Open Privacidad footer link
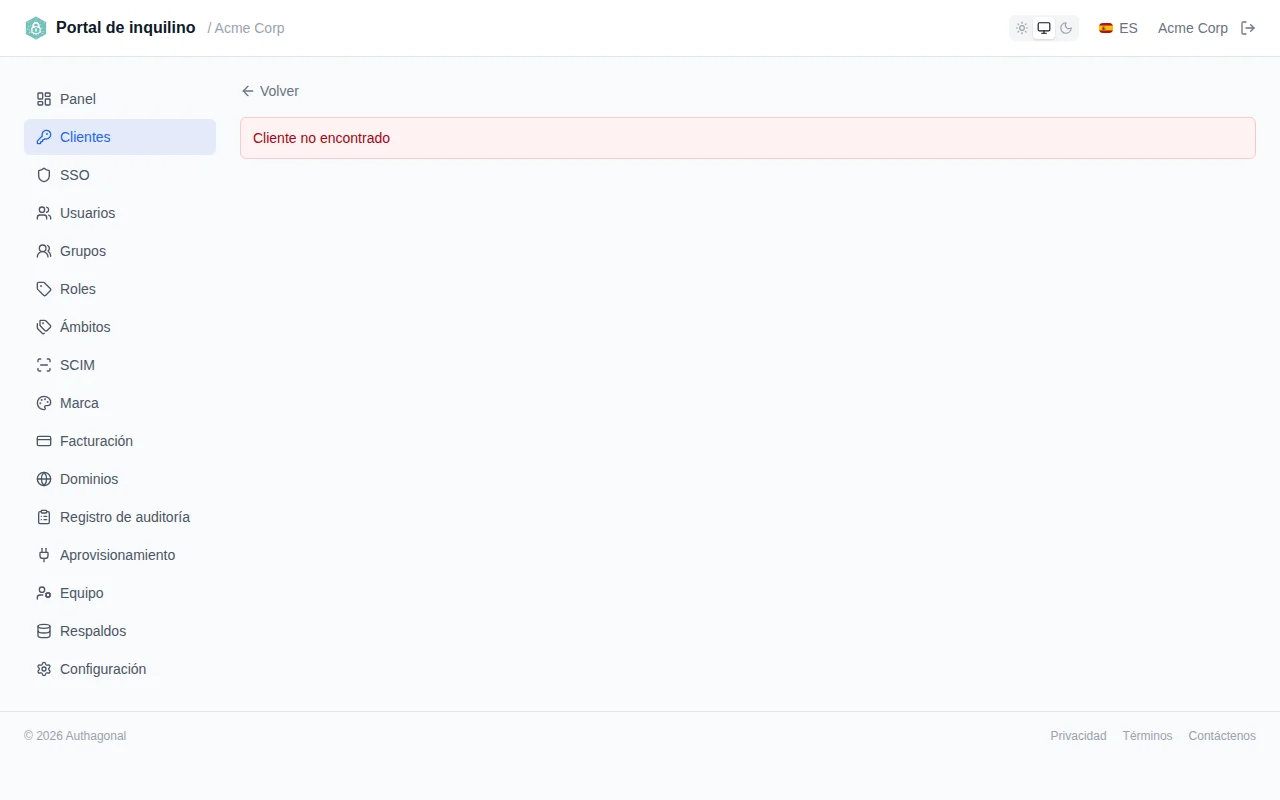This screenshot has width=1280, height=800. point(1078,736)
